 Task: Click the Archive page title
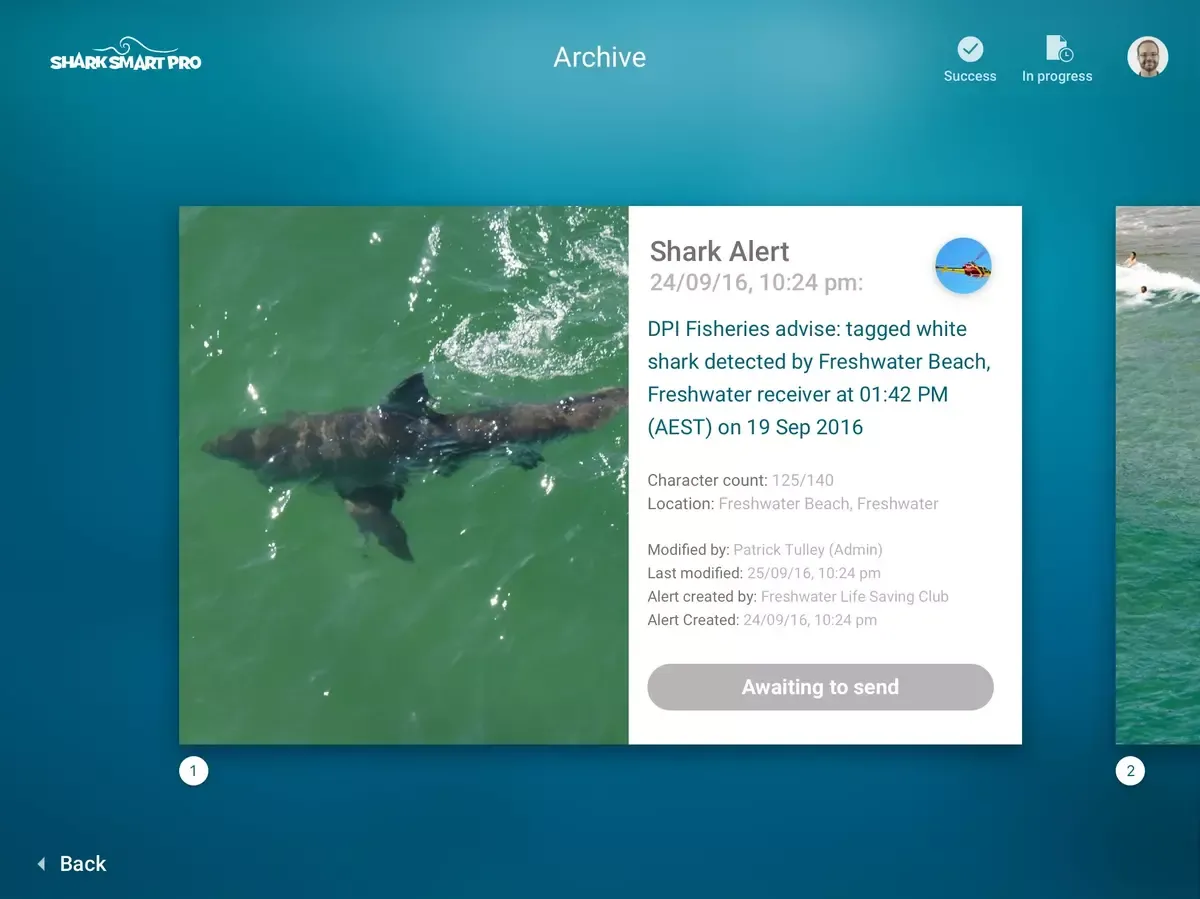click(x=600, y=57)
